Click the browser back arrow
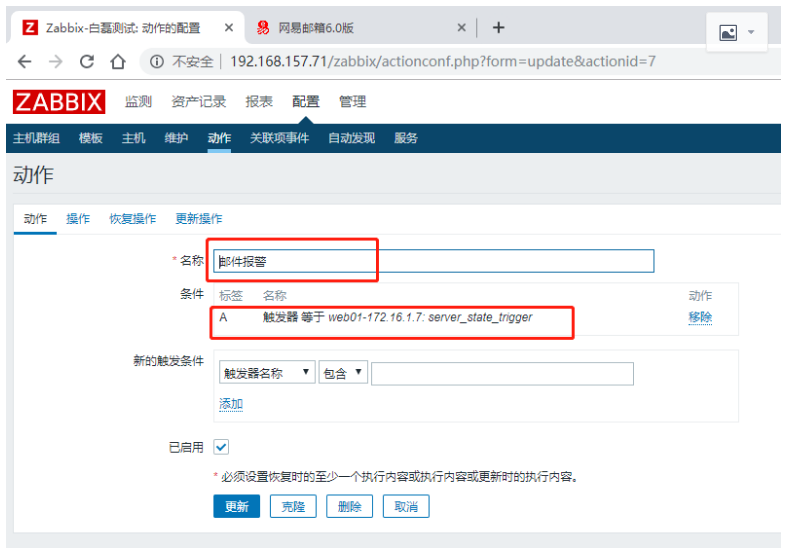The height and width of the screenshot is (552, 787). tap(24, 62)
